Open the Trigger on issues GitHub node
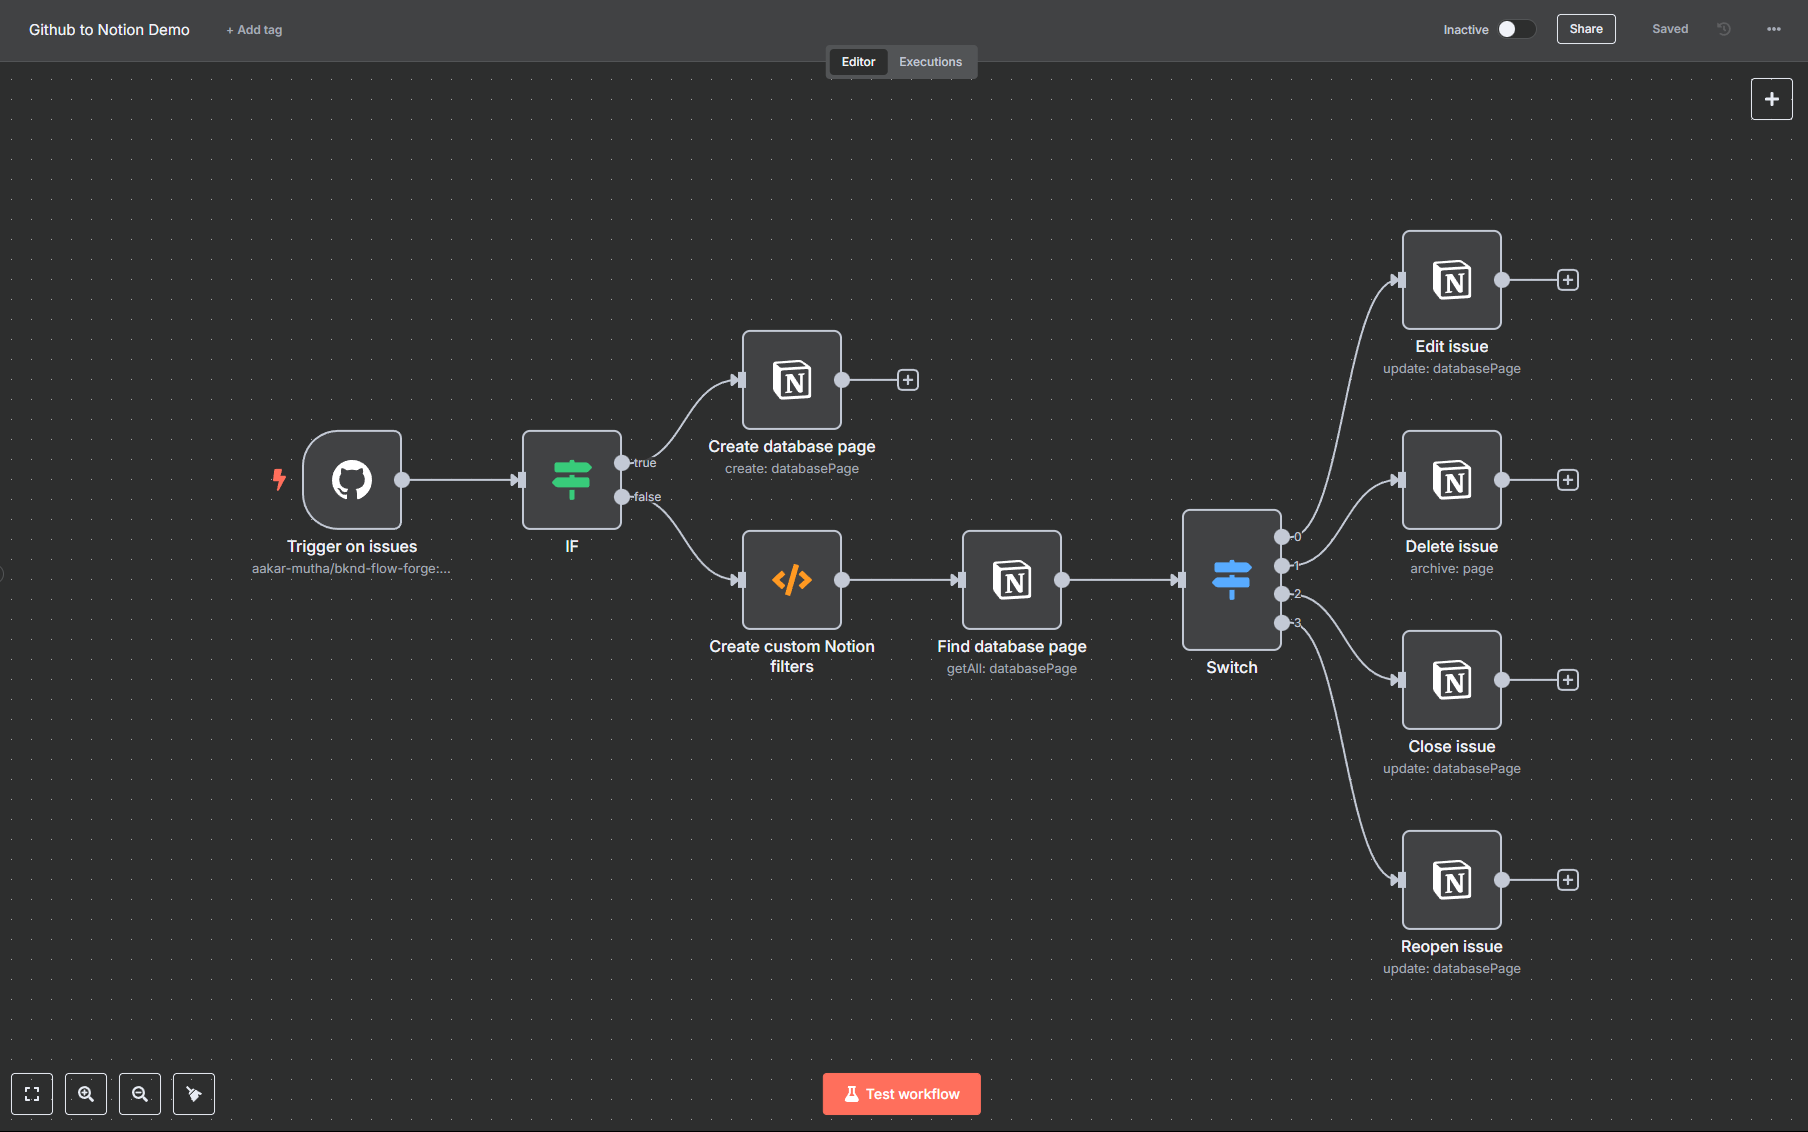This screenshot has width=1808, height=1132. [352, 480]
